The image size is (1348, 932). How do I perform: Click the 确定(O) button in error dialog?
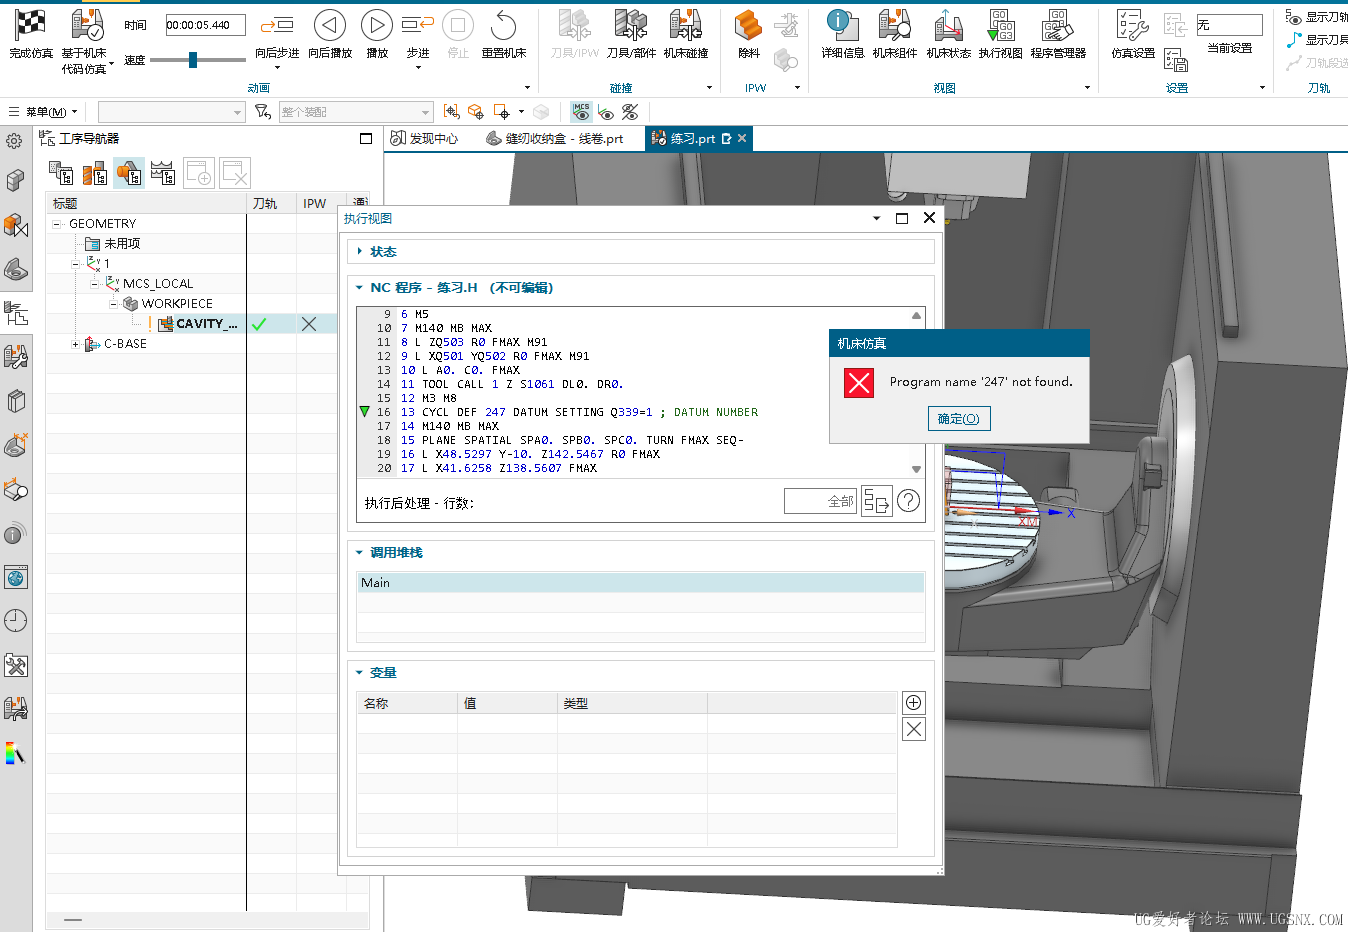point(958,419)
